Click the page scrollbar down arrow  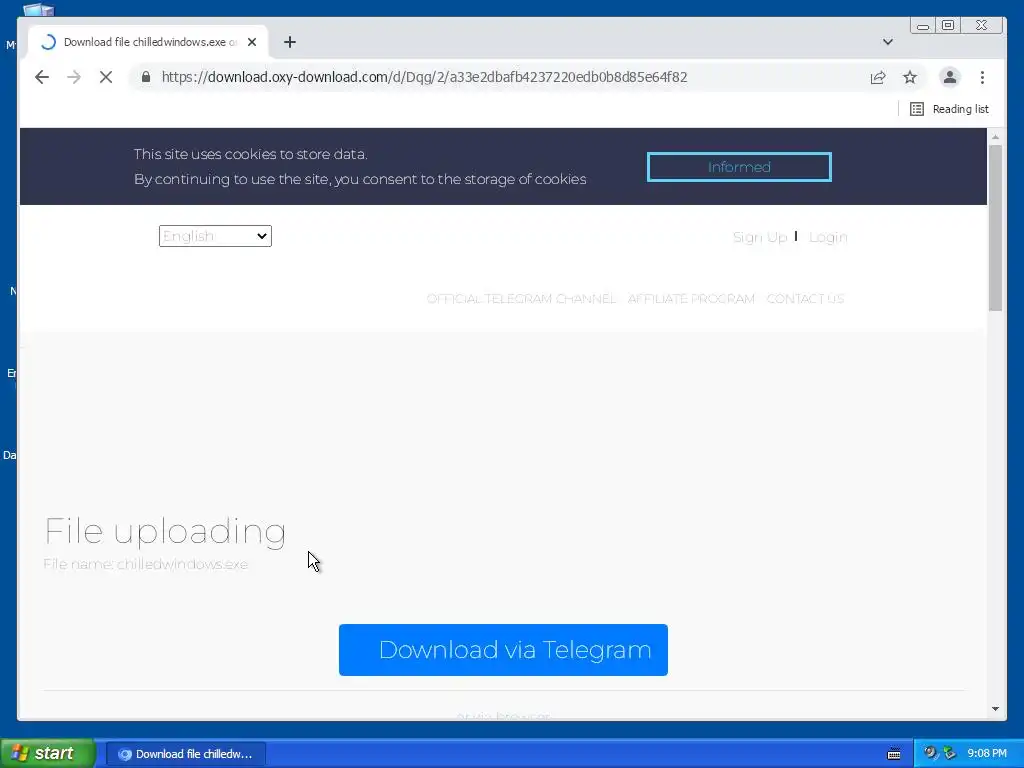coord(995,709)
